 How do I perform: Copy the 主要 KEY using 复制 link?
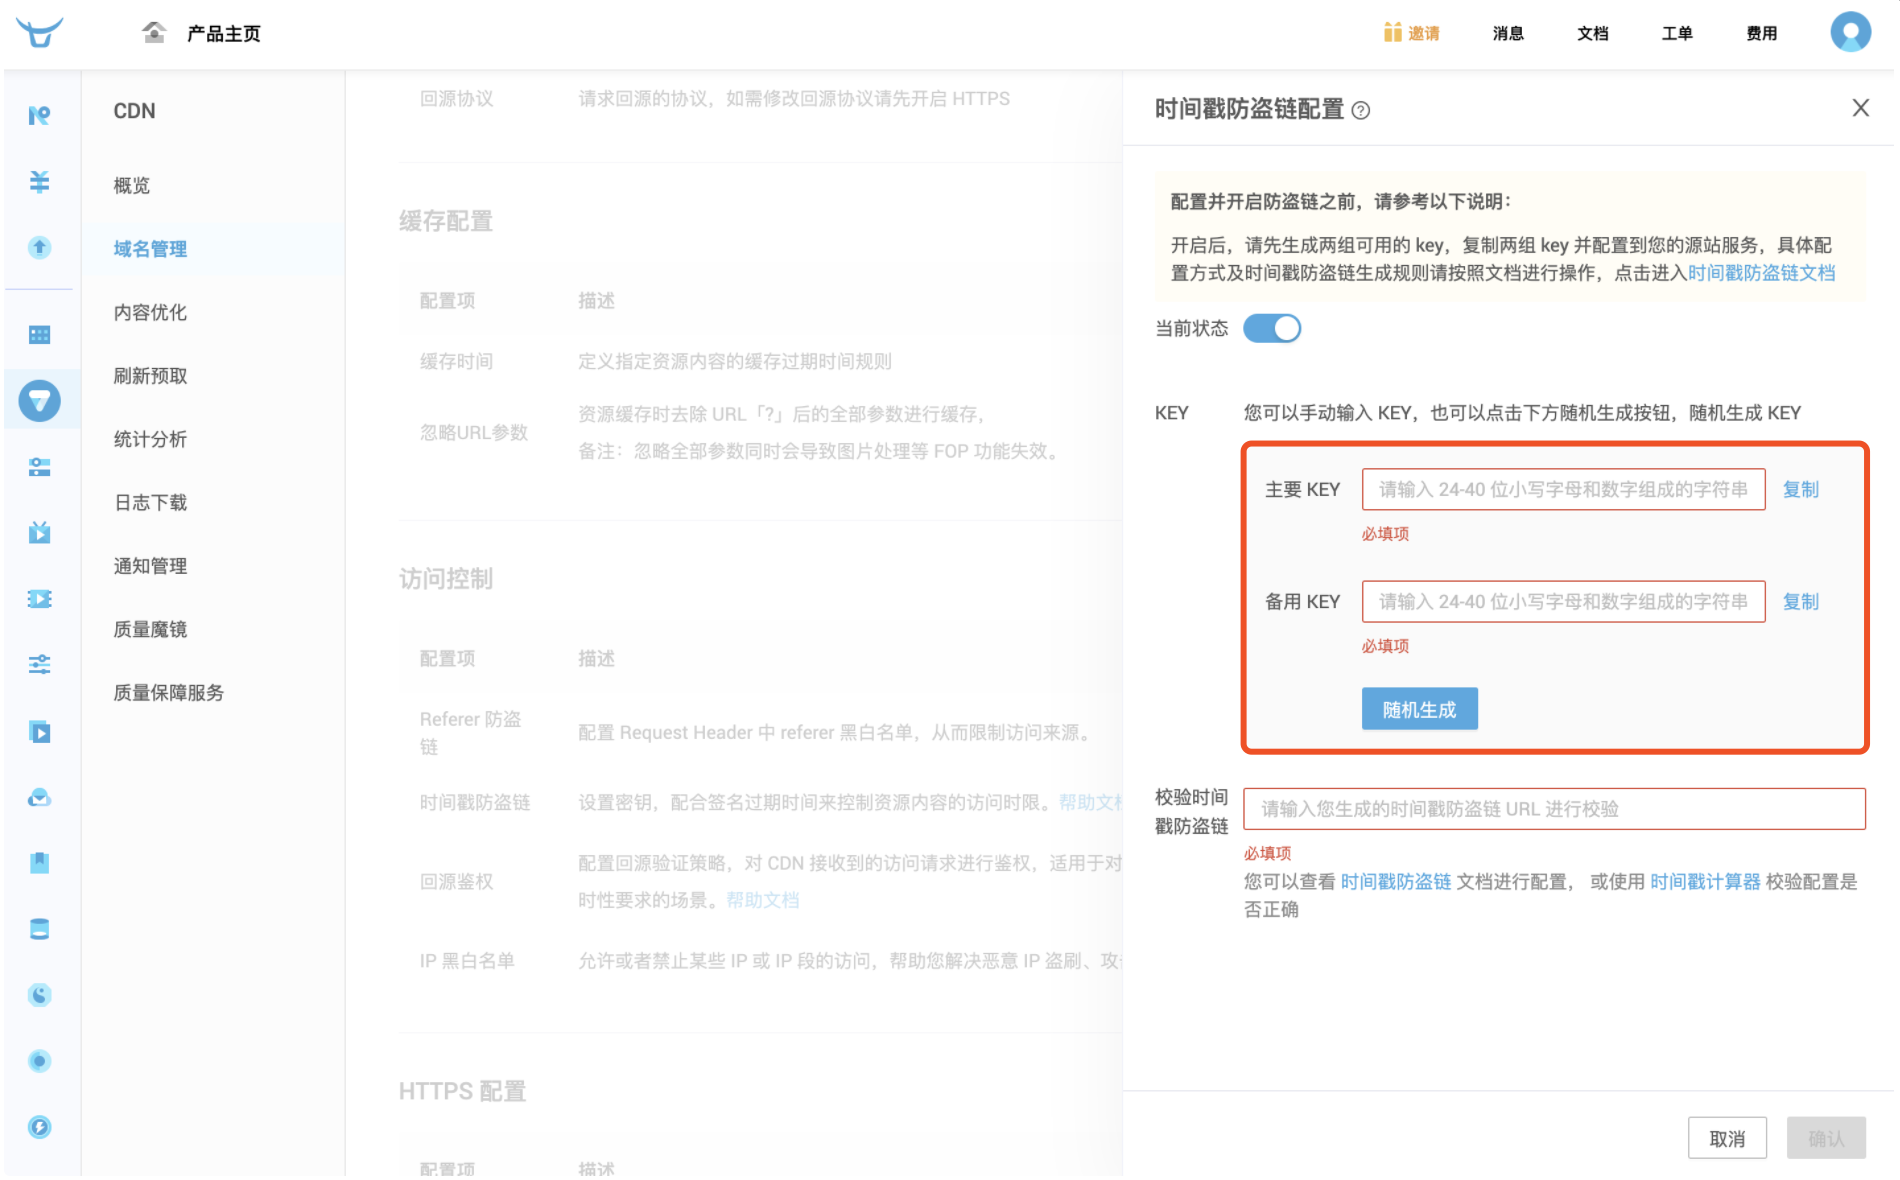(x=1800, y=489)
